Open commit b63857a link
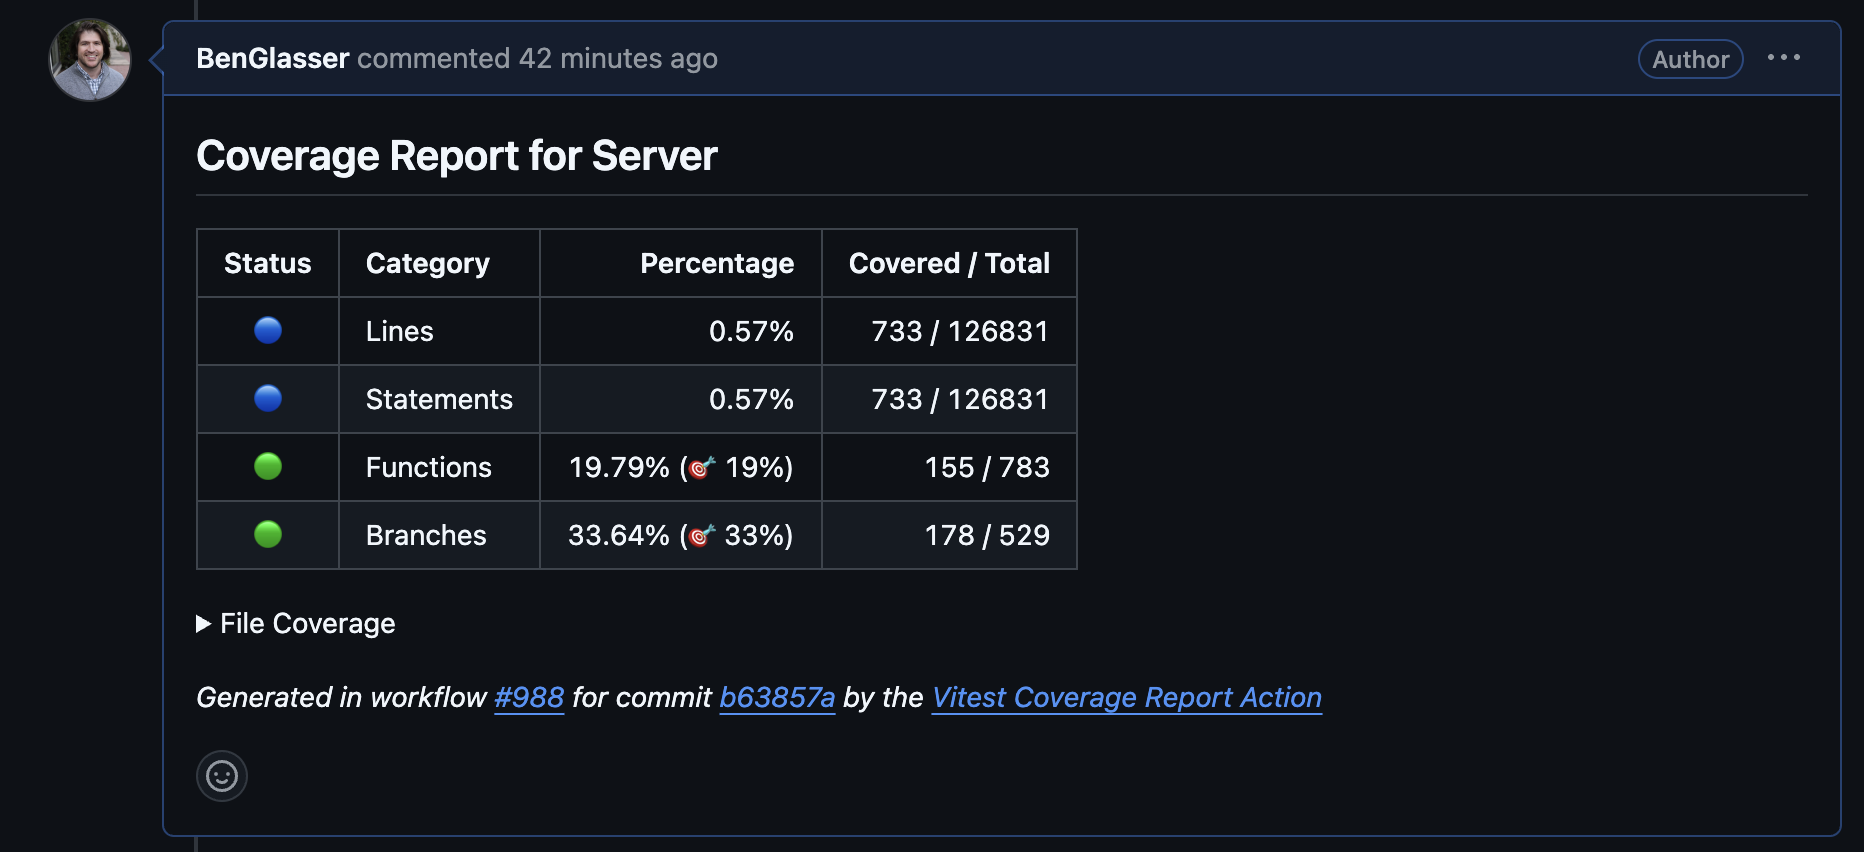 pos(777,697)
